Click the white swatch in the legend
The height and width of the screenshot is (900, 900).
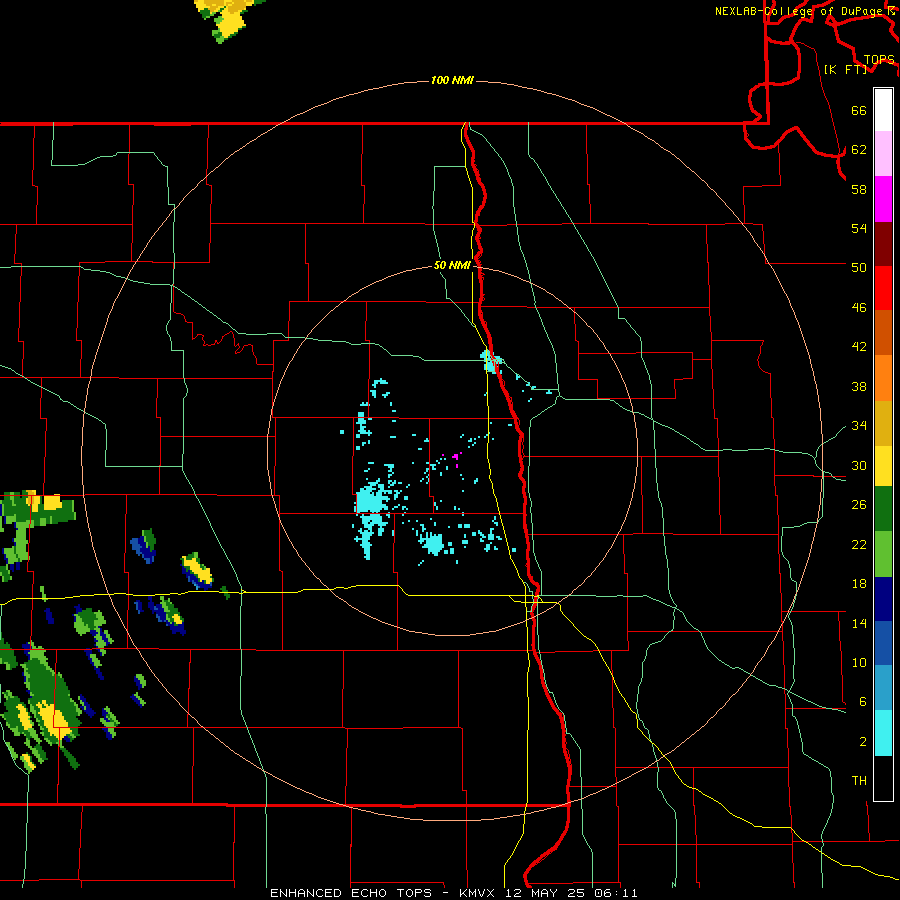(x=883, y=110)
